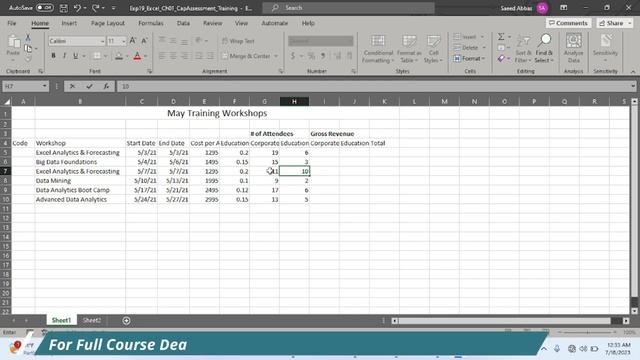Open the font size dropdown
640x360 pixels.
[123, 41]
